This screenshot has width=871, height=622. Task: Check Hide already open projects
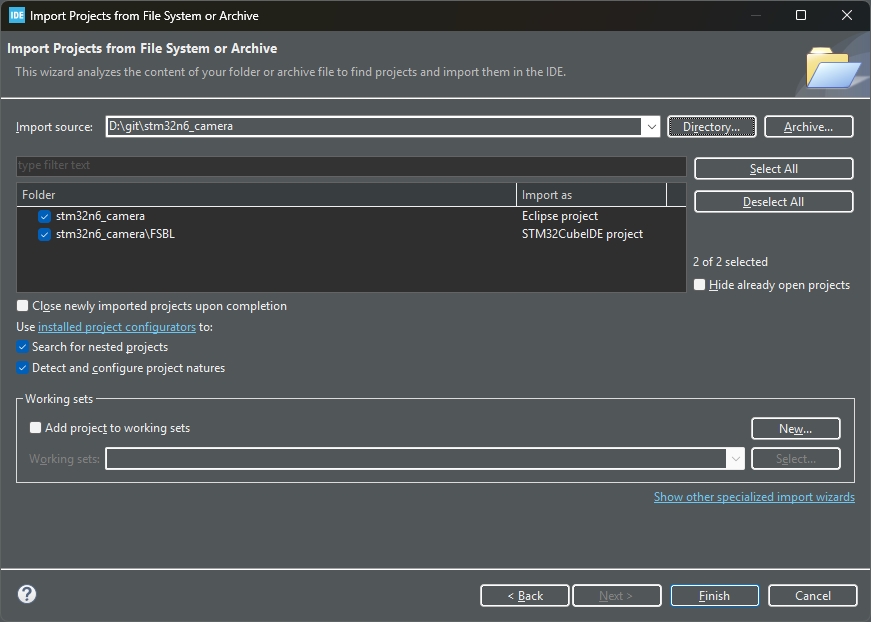click(700, 285)
